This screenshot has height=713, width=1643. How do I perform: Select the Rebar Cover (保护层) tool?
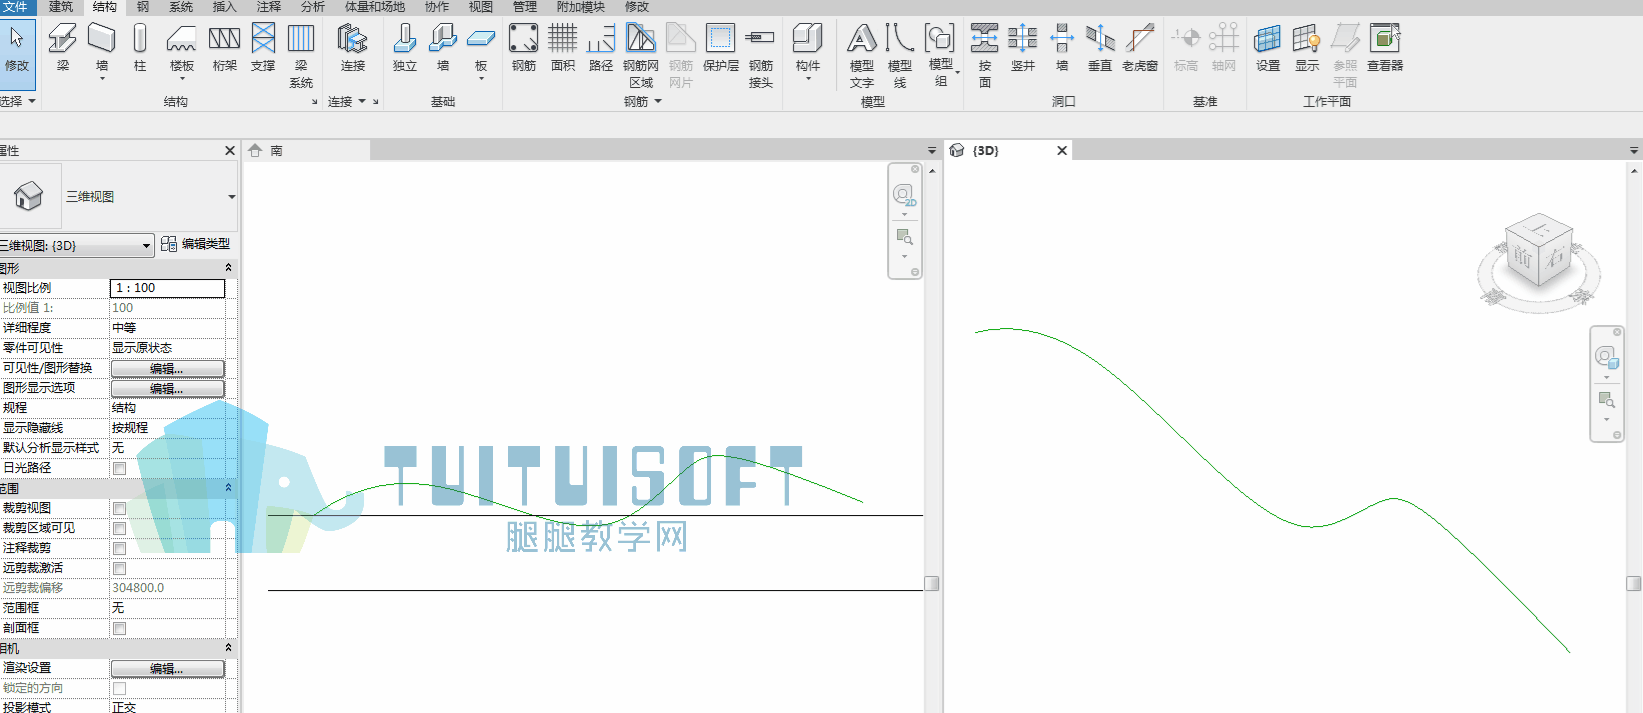[720, 47]
